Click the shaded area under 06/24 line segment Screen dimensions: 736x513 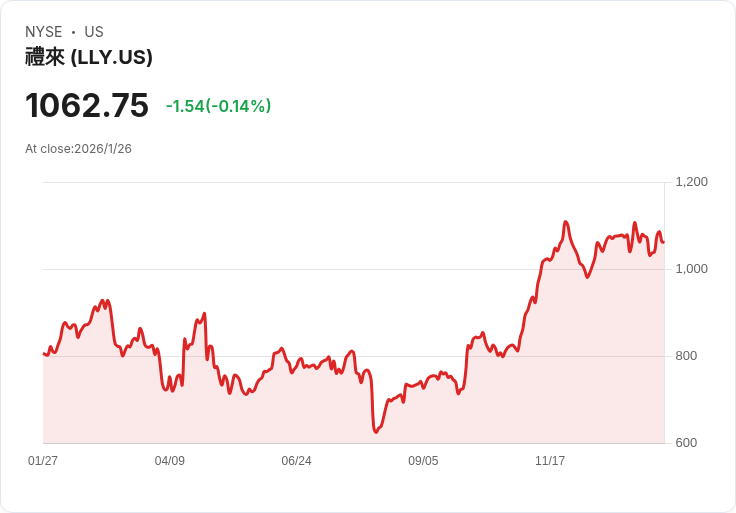296,405
